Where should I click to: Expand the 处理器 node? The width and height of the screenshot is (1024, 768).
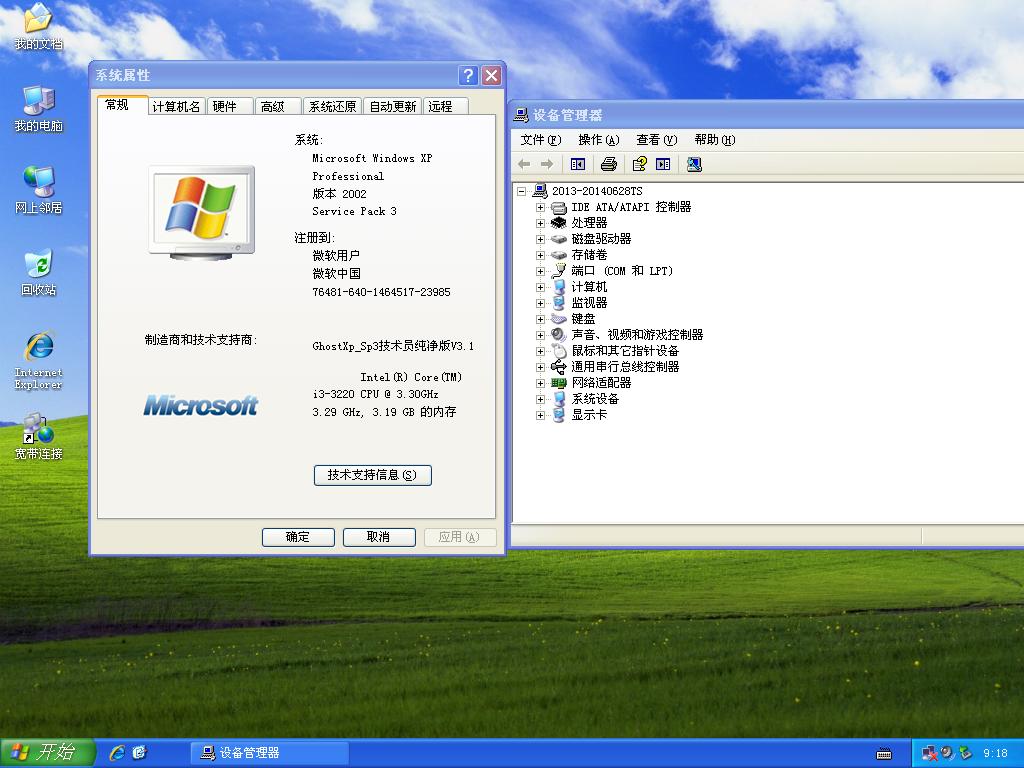[x=540, y=223]
